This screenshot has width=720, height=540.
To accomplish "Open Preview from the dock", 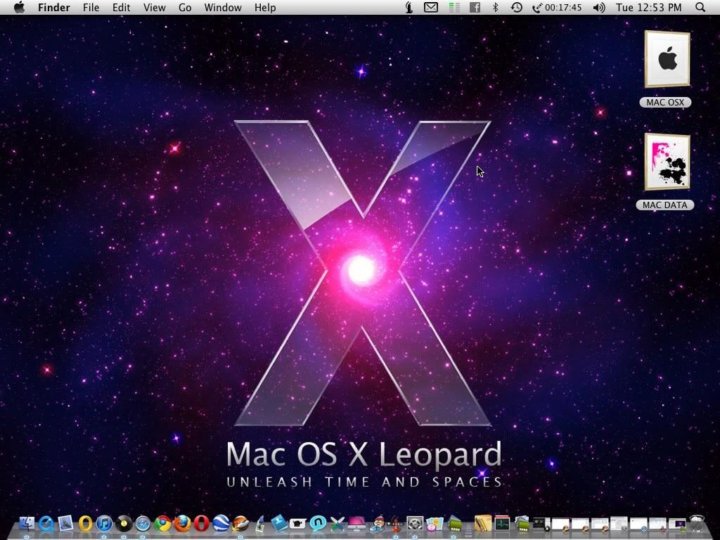I will pos(66,523).
